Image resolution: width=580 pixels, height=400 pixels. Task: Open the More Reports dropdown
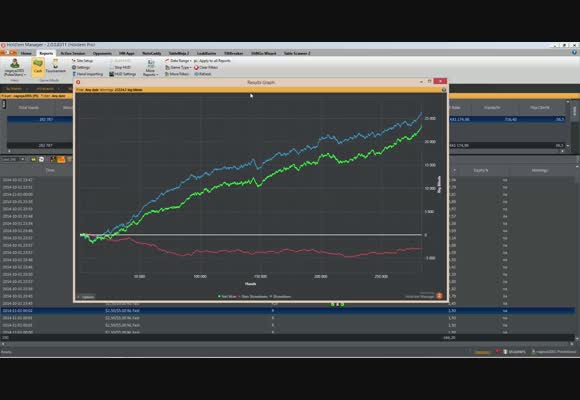[x=150, y=68]
